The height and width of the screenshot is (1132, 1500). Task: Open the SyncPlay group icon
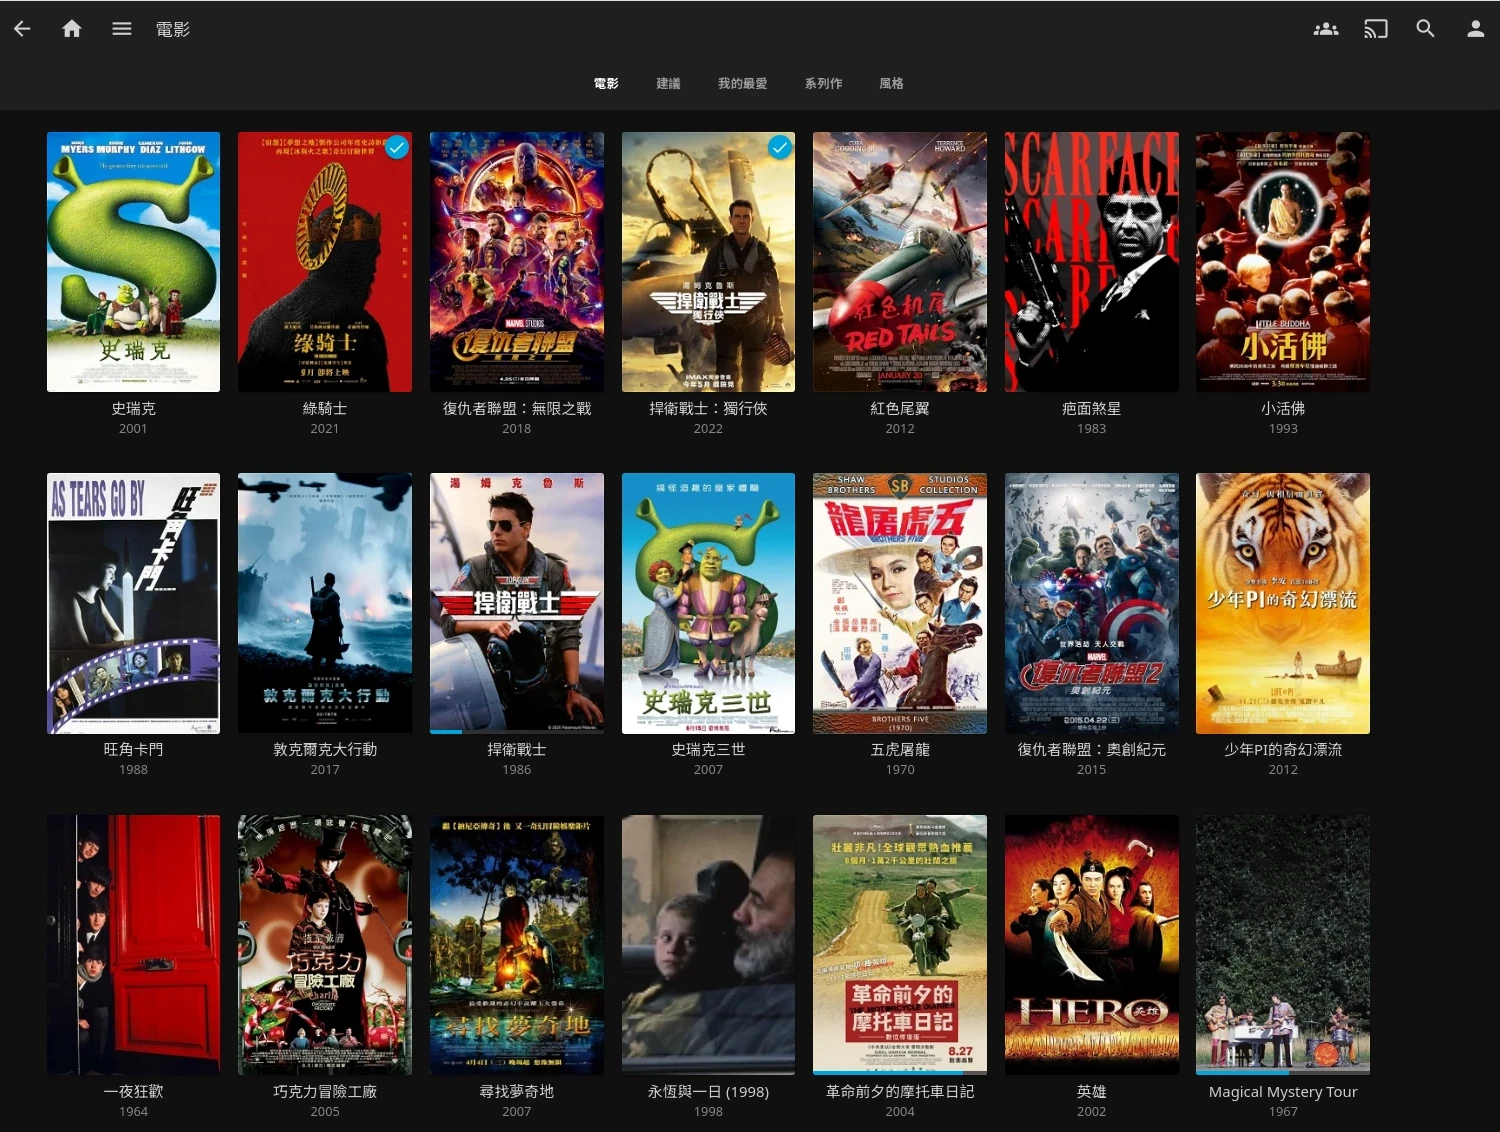pyautogui.click(x=1326, y=29)
